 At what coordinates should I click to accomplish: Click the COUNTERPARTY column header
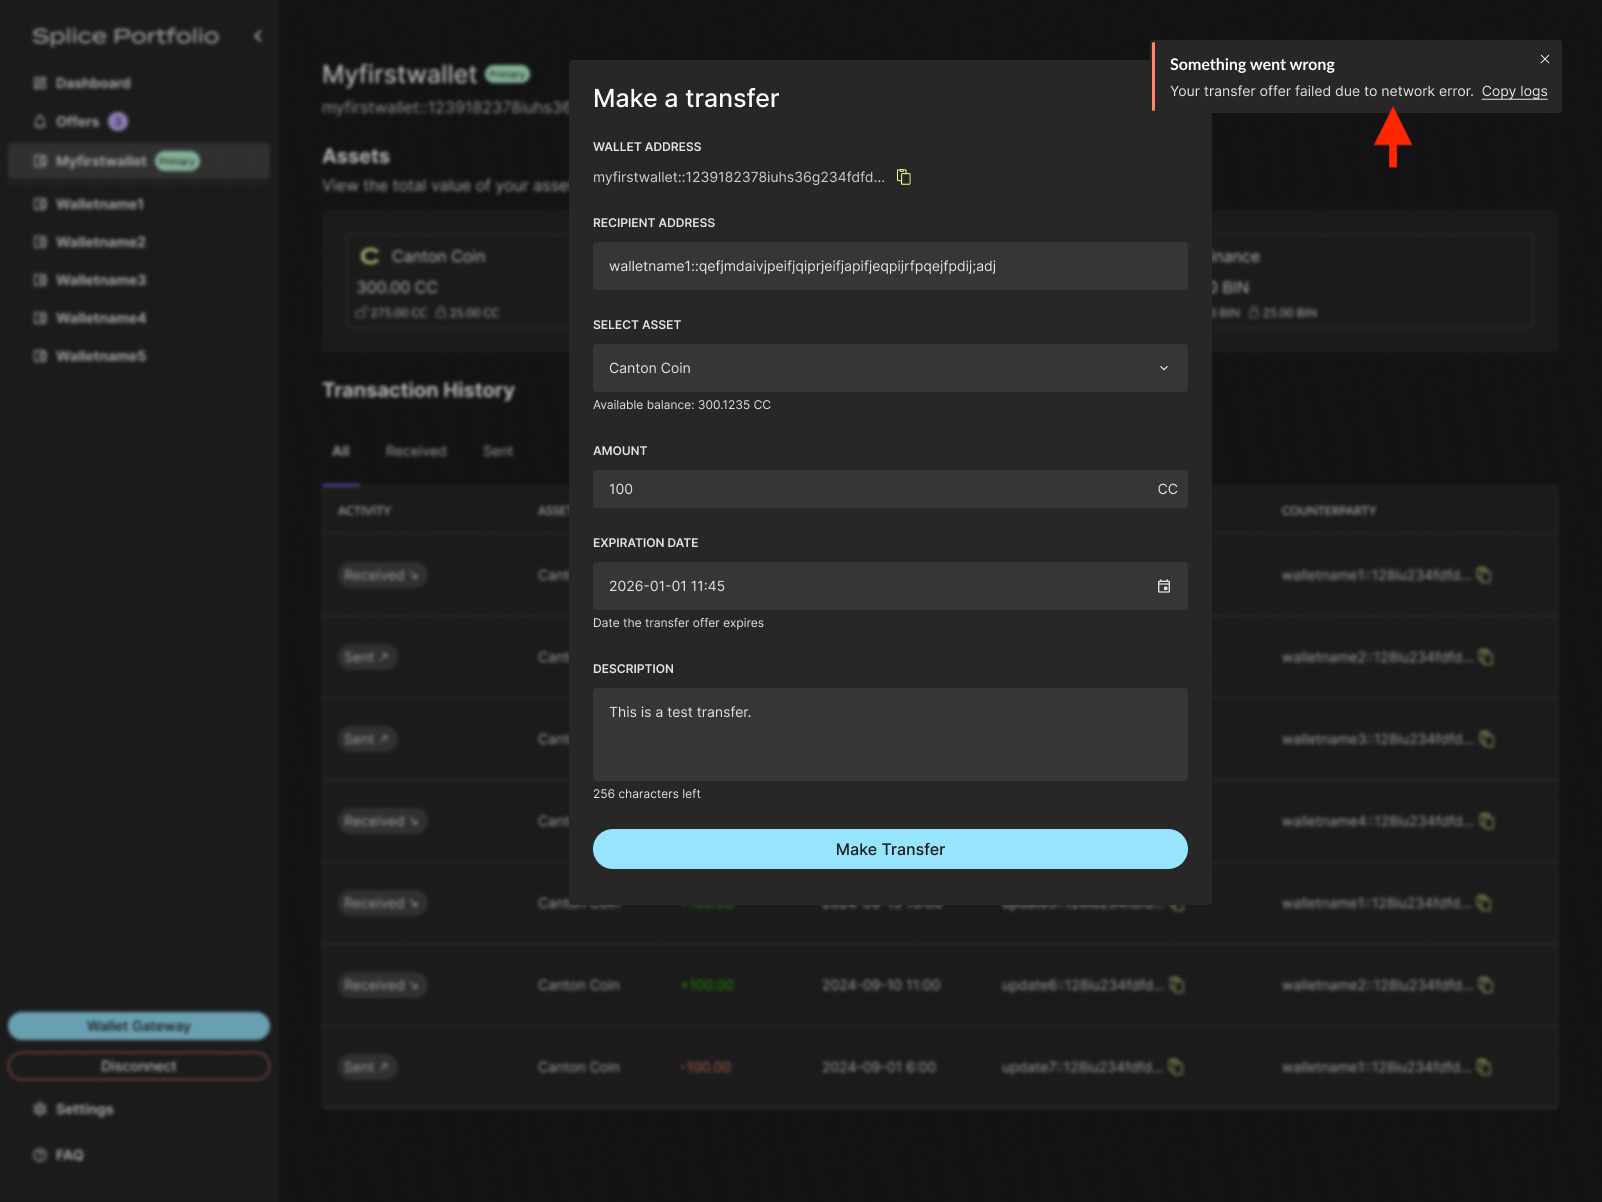[x=1328, y=511]
